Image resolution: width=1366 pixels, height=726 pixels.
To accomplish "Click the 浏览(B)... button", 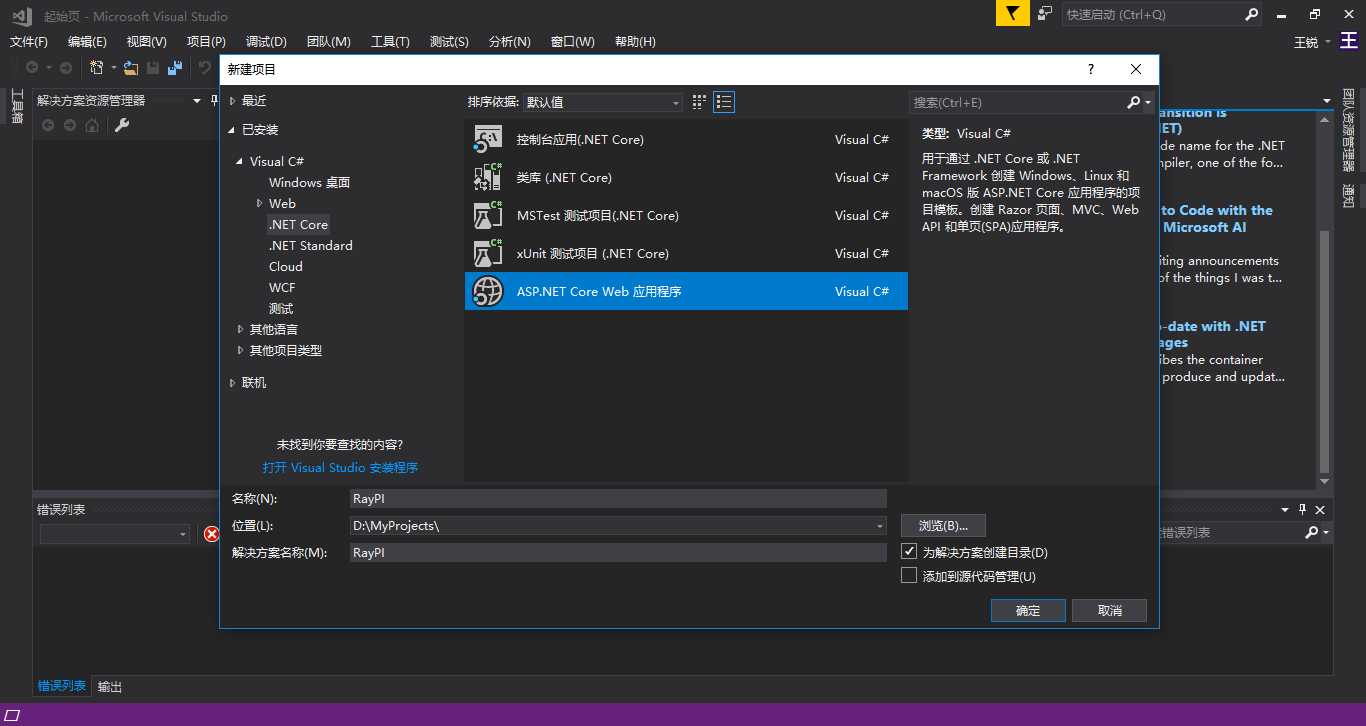I will (943, 525).
